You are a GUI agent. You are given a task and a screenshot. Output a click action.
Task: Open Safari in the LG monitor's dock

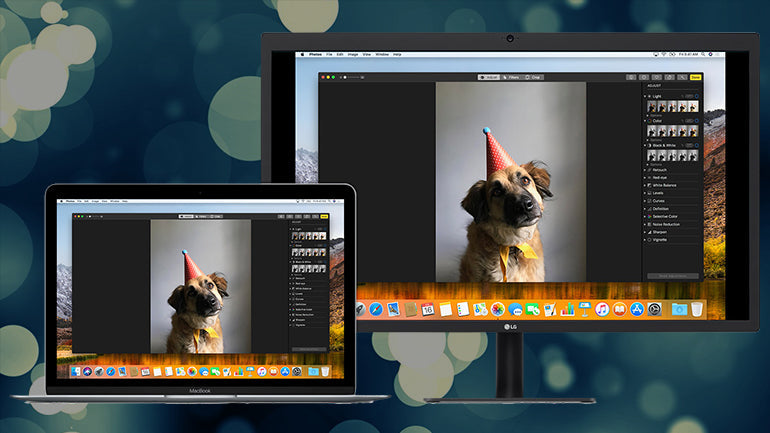376,310
